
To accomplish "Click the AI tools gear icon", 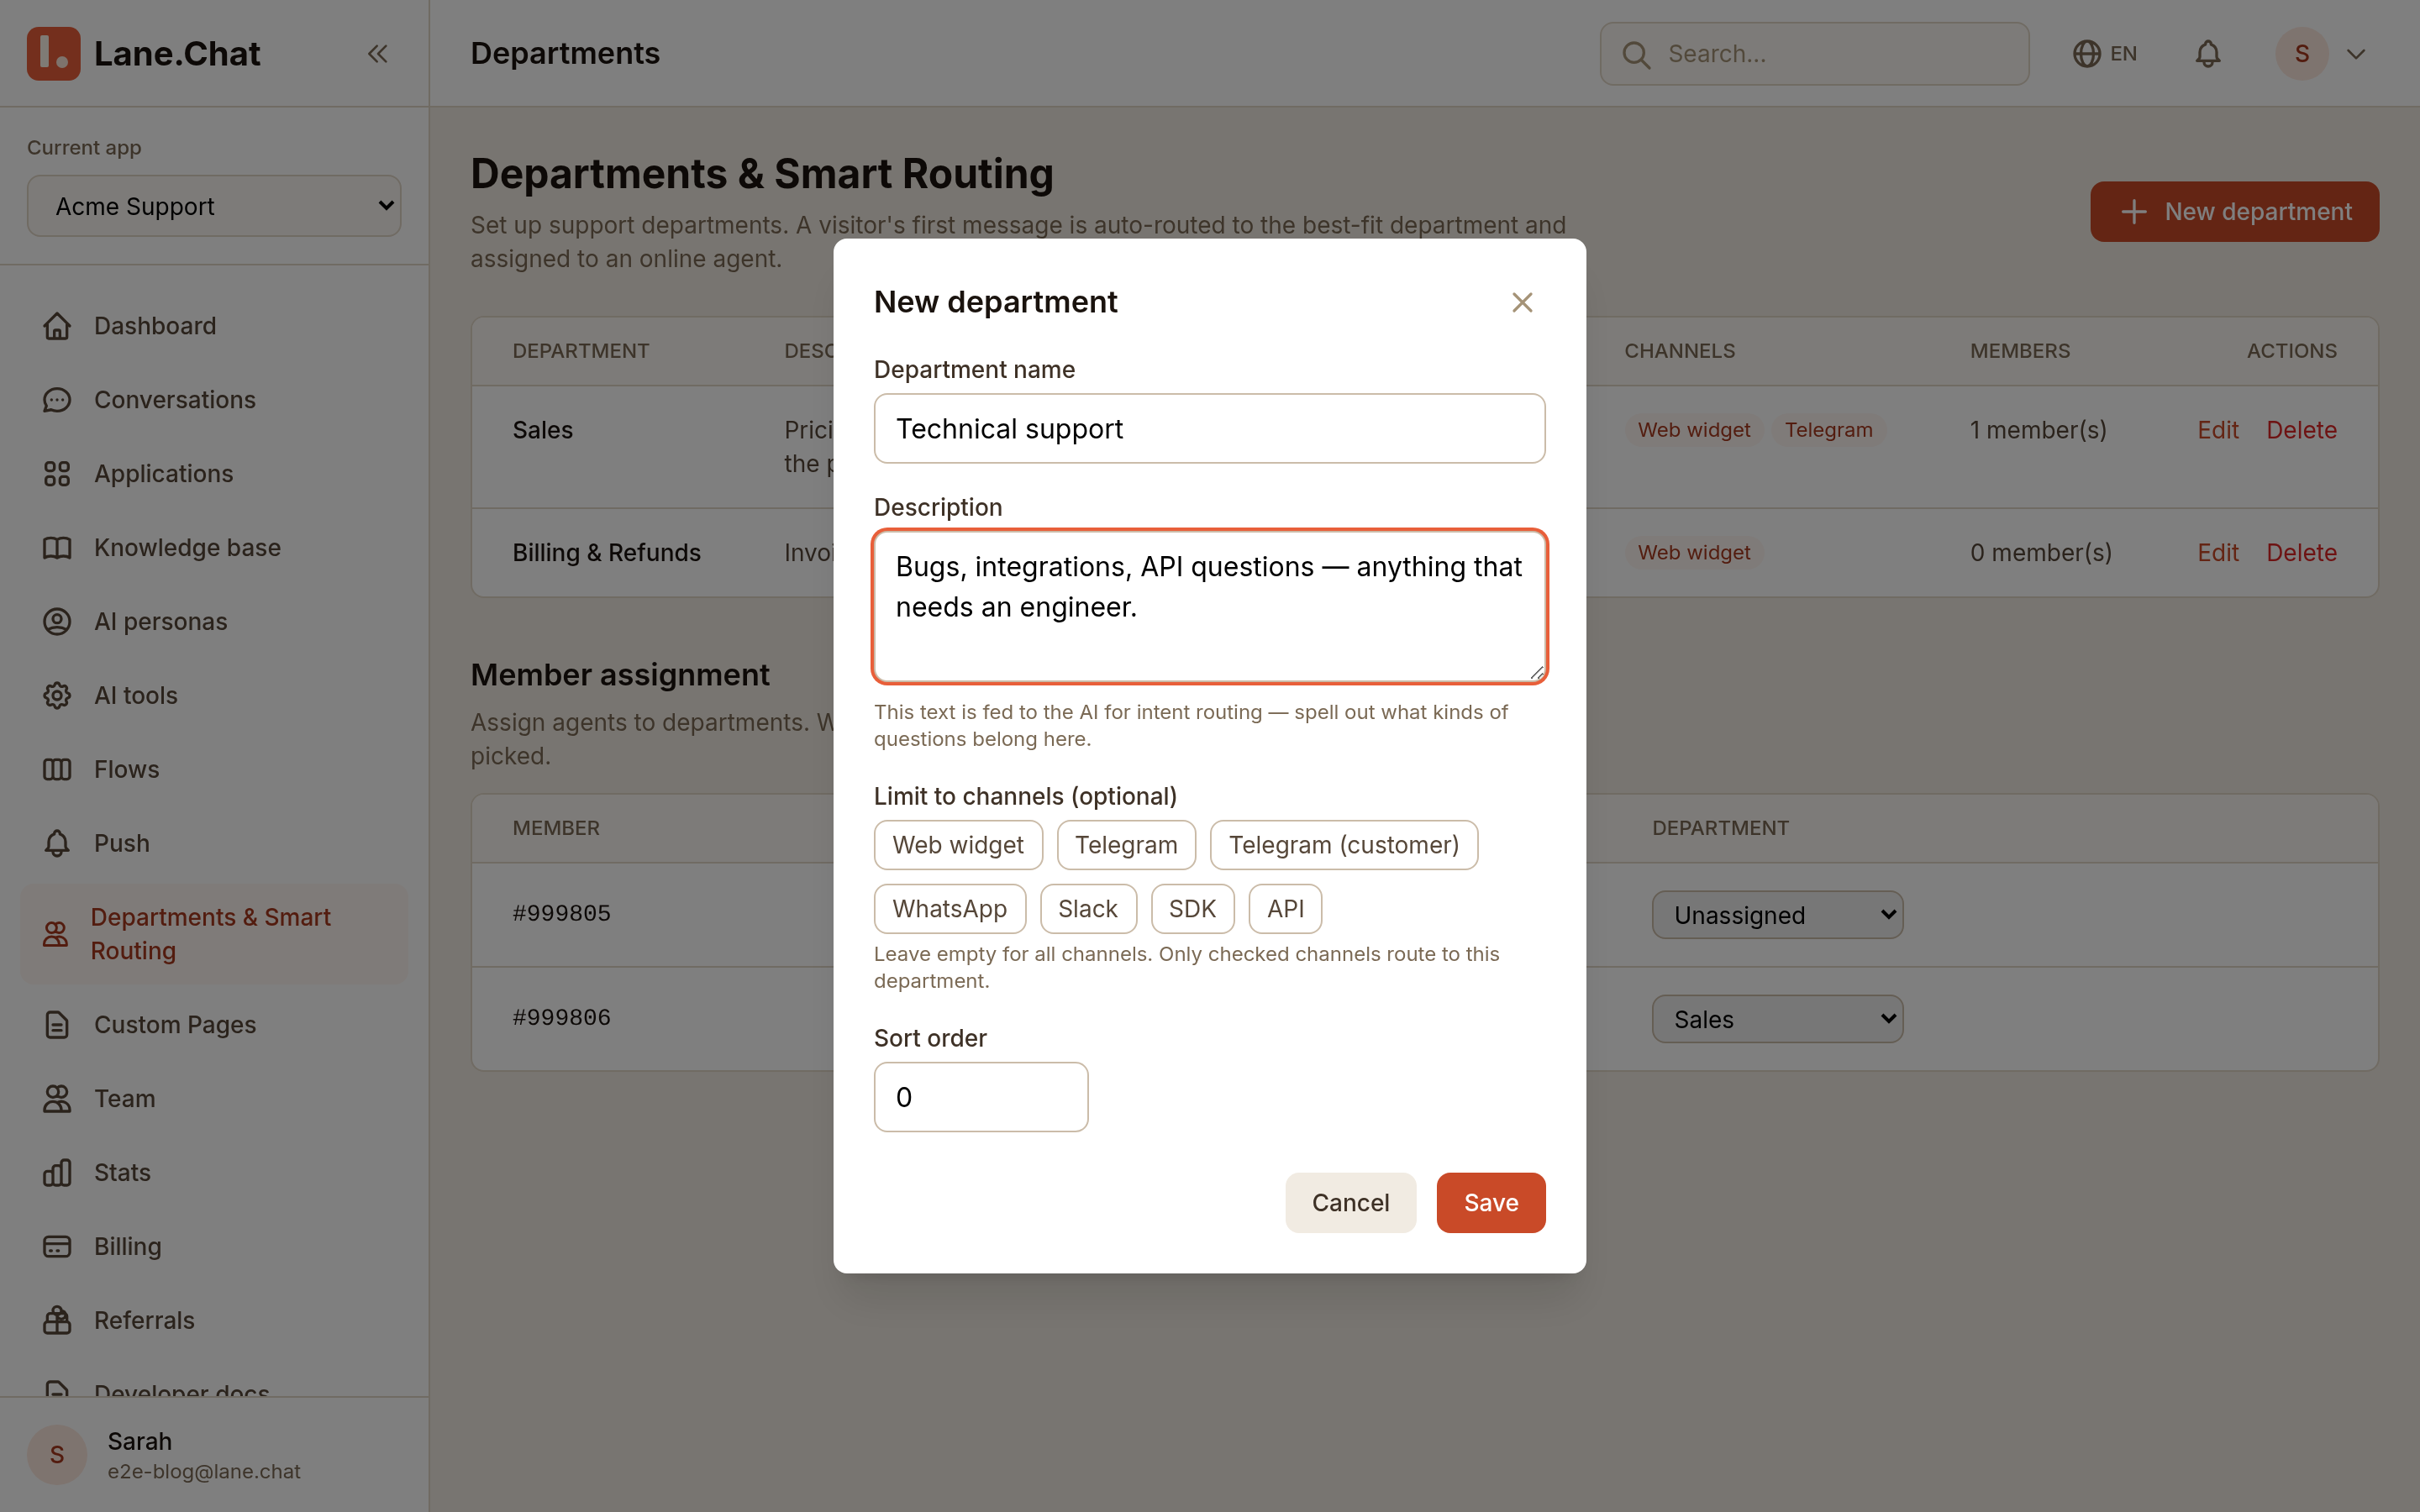I will (57, 696).
